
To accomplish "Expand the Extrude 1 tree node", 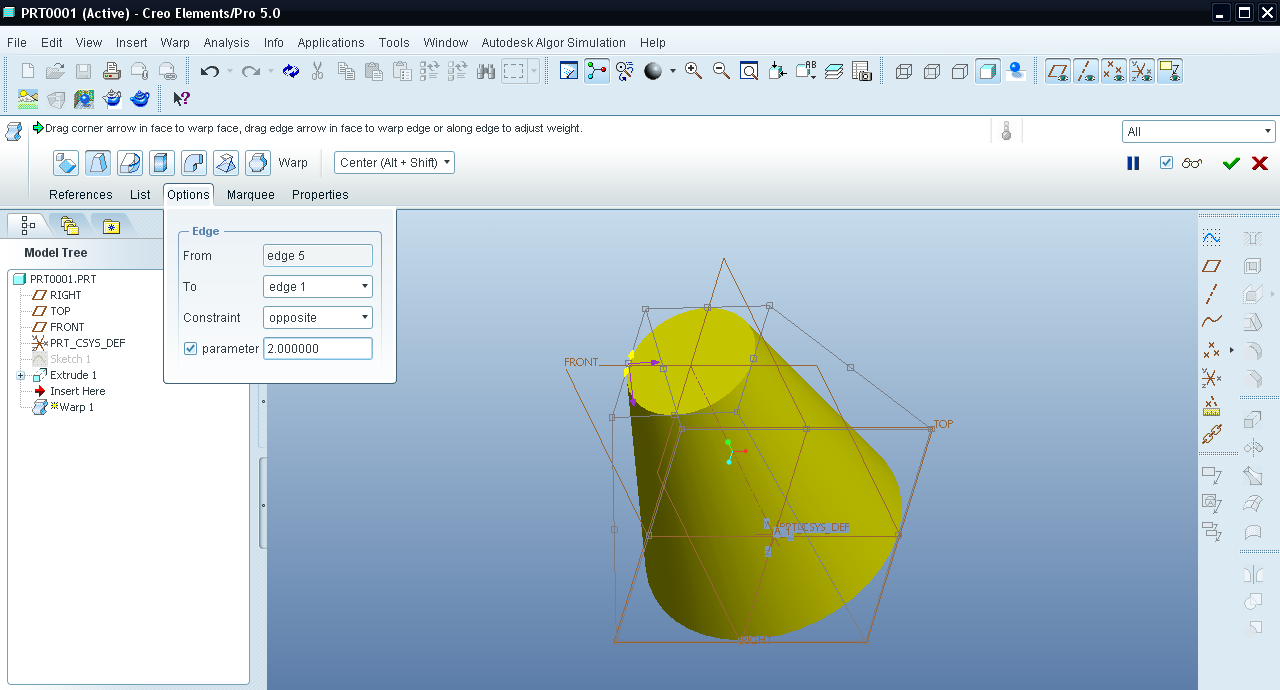I will pyautogui.click(x=20, y=376).
